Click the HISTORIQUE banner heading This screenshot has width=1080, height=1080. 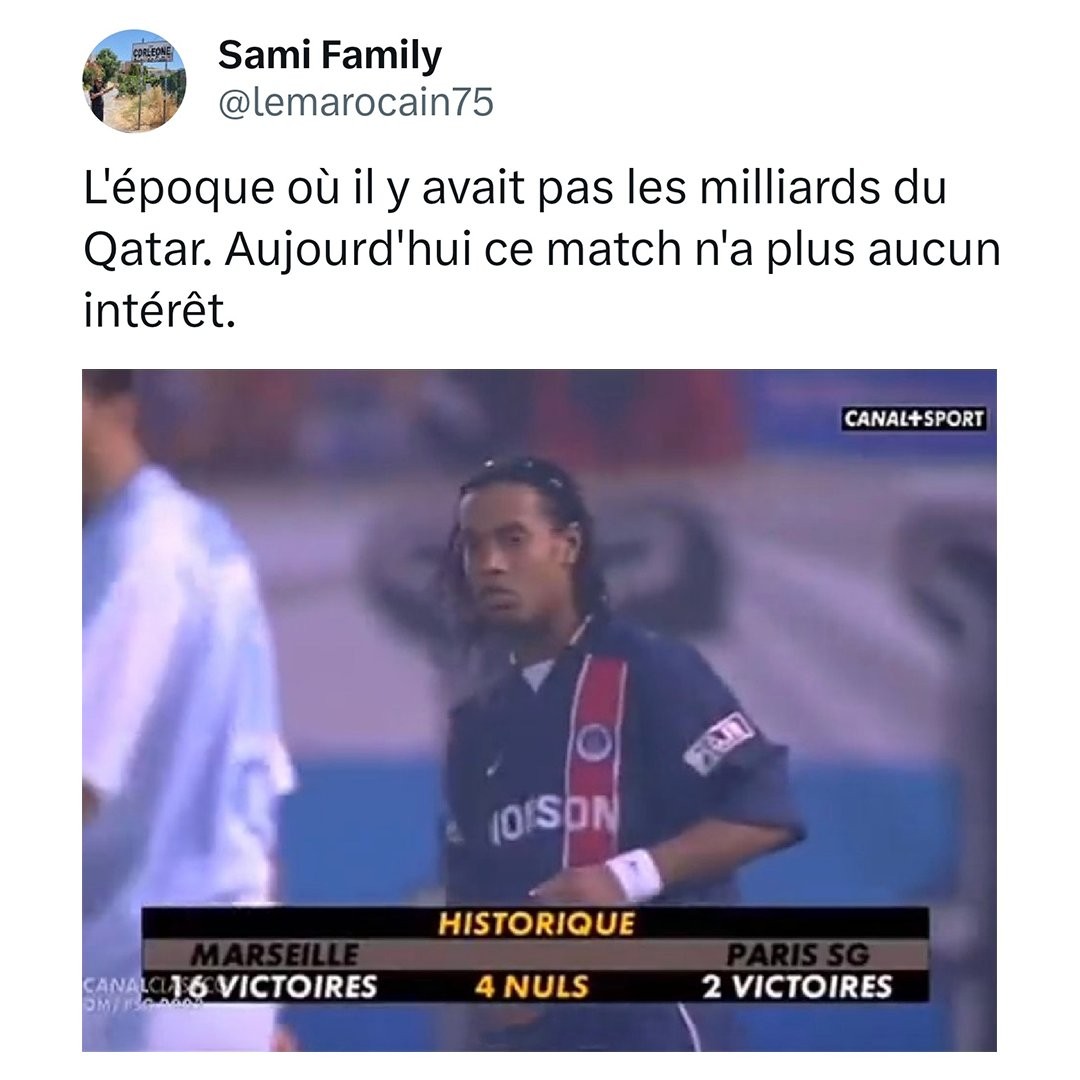(537, 924)
